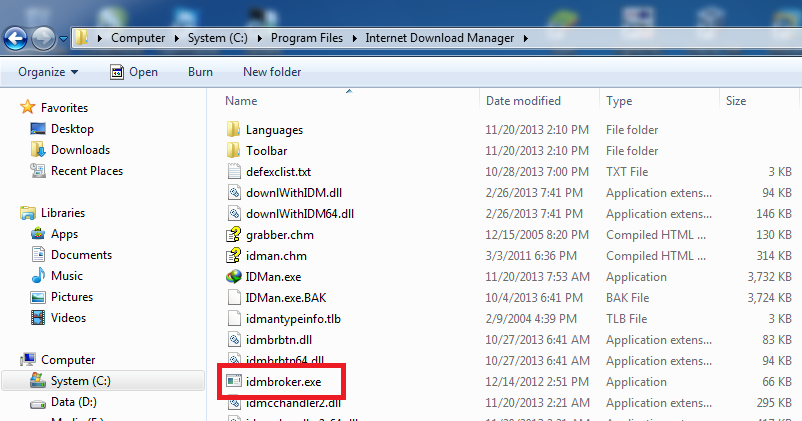The image size is (802, 421).
Task: Open the recent locations dropdown arrow
Action: 63,38
